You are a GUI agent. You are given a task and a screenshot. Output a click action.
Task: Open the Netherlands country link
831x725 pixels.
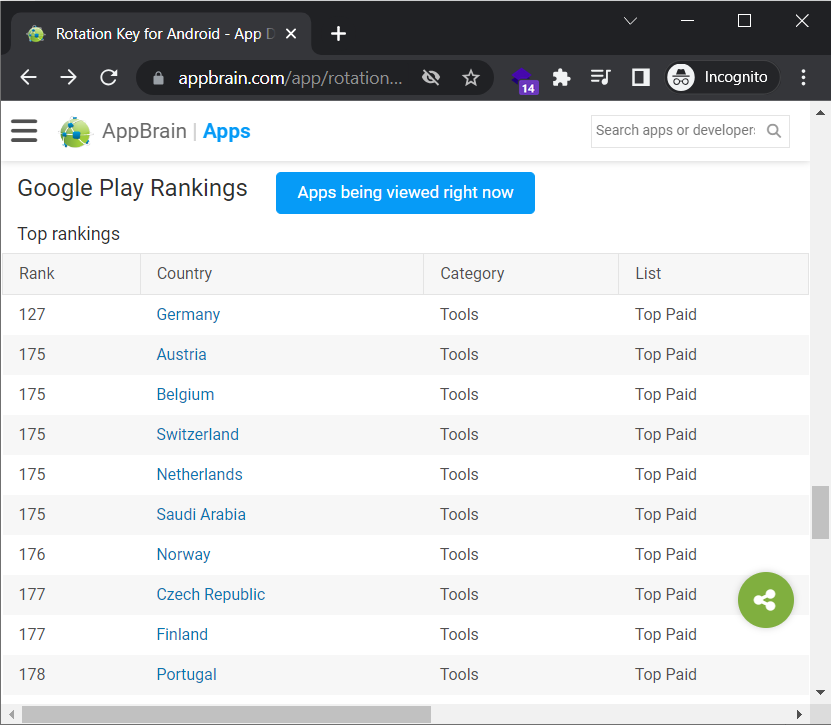click(199, 474)
